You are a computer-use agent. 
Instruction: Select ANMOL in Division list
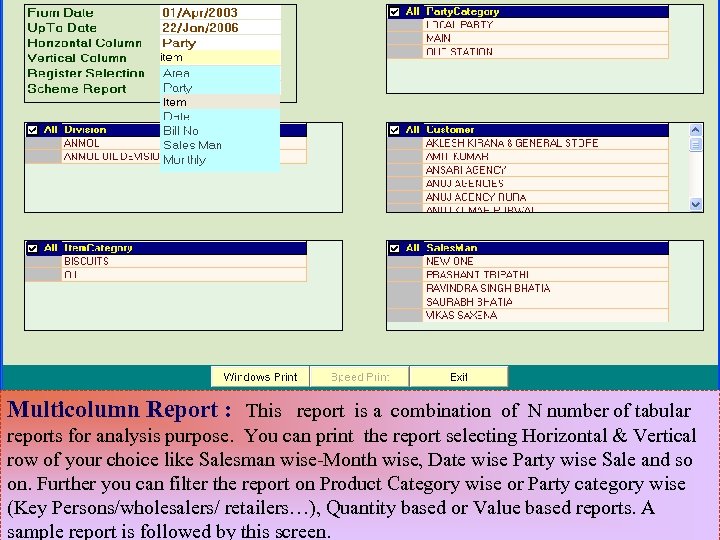(x=184, y=143)
